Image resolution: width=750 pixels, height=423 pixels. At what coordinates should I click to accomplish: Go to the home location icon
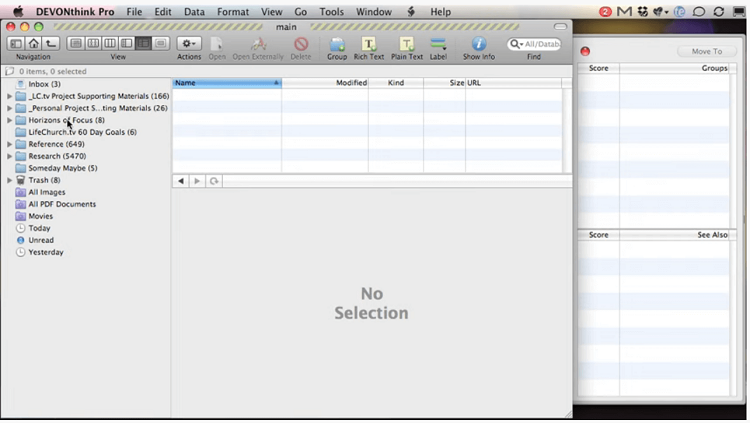[33, 44]
